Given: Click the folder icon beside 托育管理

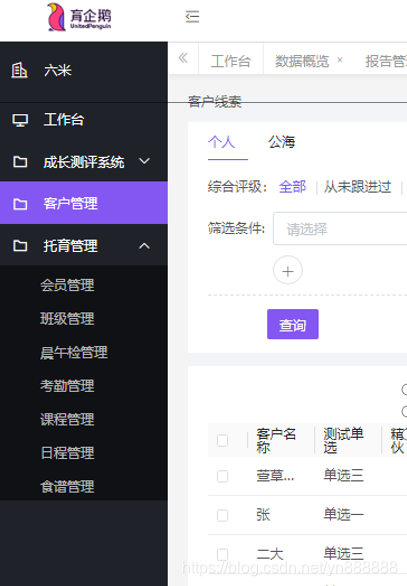Looking at the screenshot, I should click(20, 246).
